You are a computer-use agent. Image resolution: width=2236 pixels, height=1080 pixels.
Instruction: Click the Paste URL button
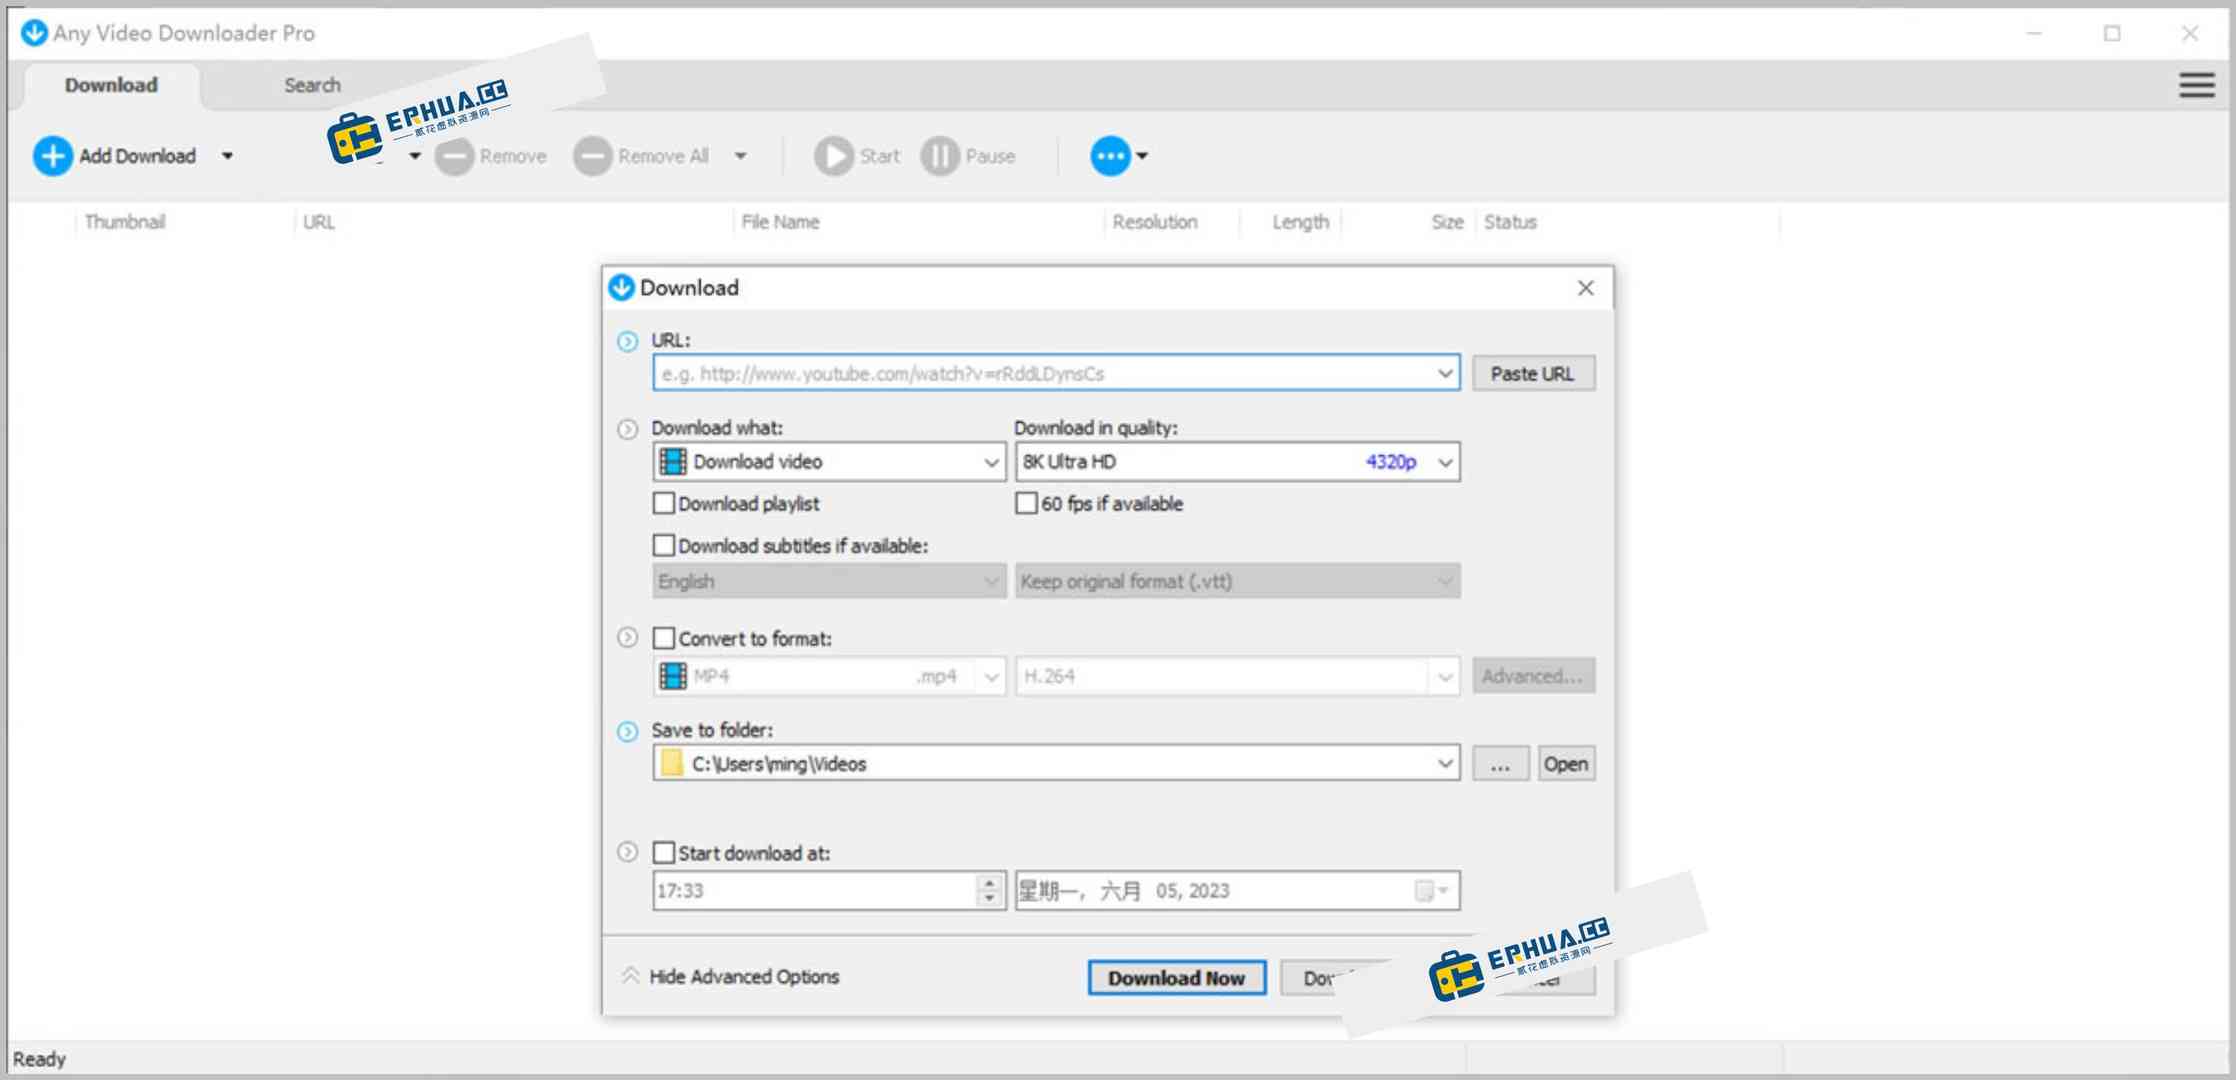(x=1533, y=372)
